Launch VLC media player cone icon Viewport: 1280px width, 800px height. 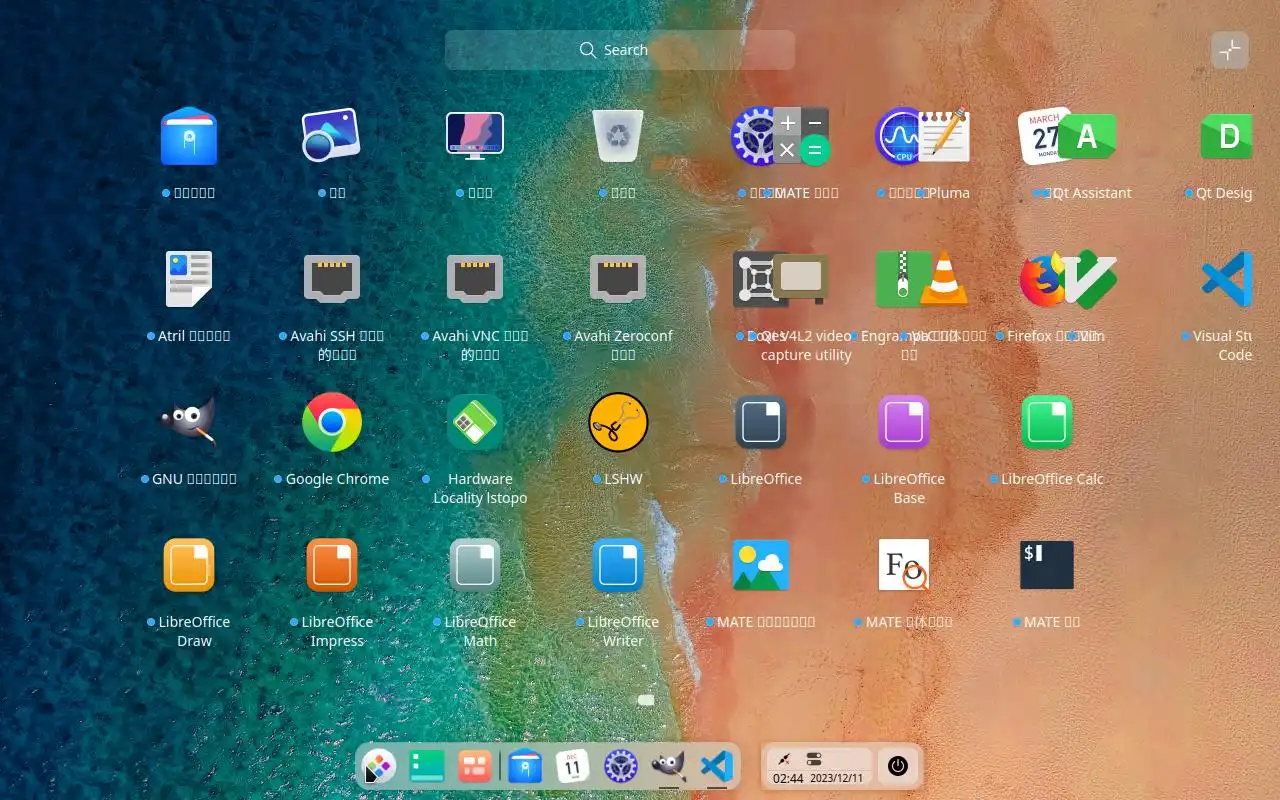click(x=943, y=279)
